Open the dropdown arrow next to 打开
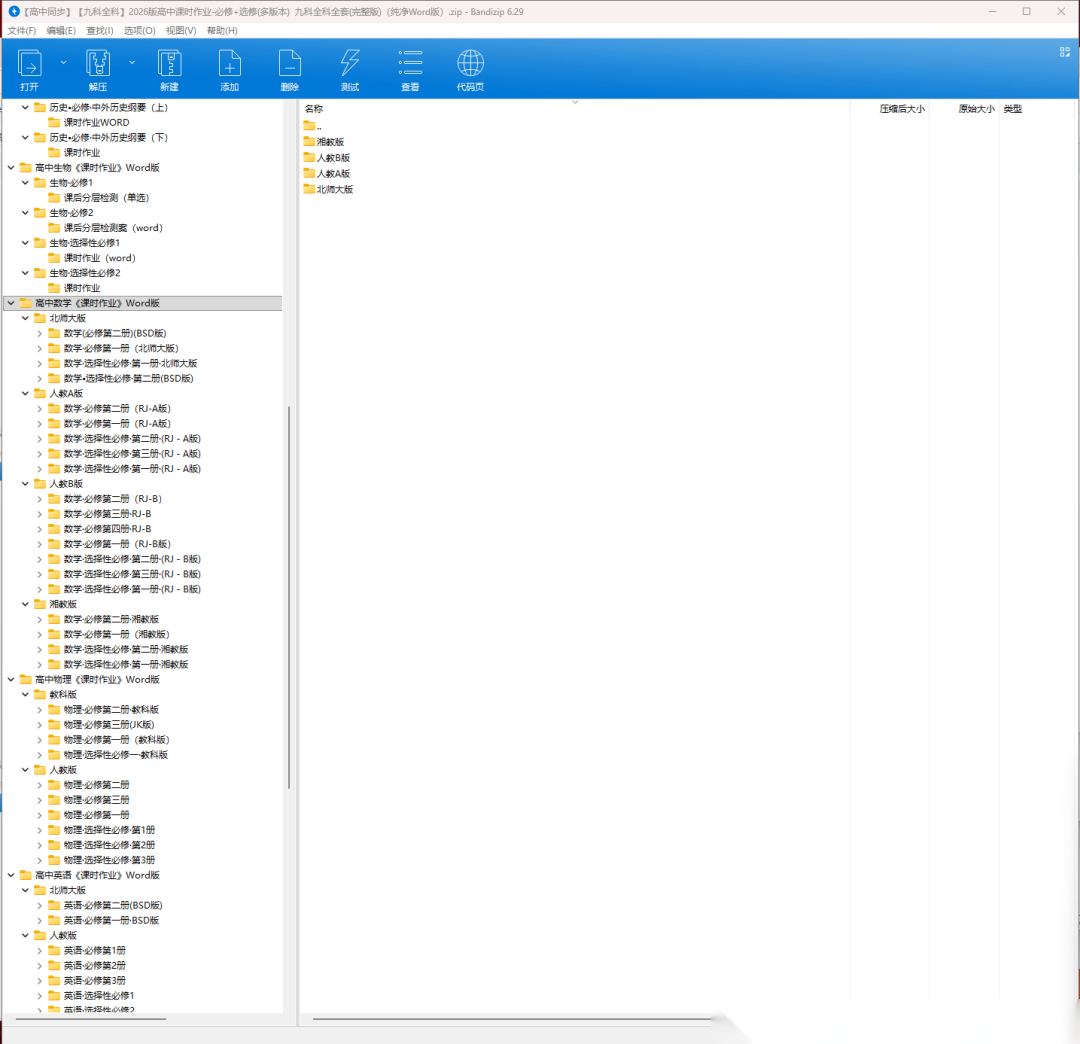1080x1044 pixels. pyautogui.click(x=63, y=62)
